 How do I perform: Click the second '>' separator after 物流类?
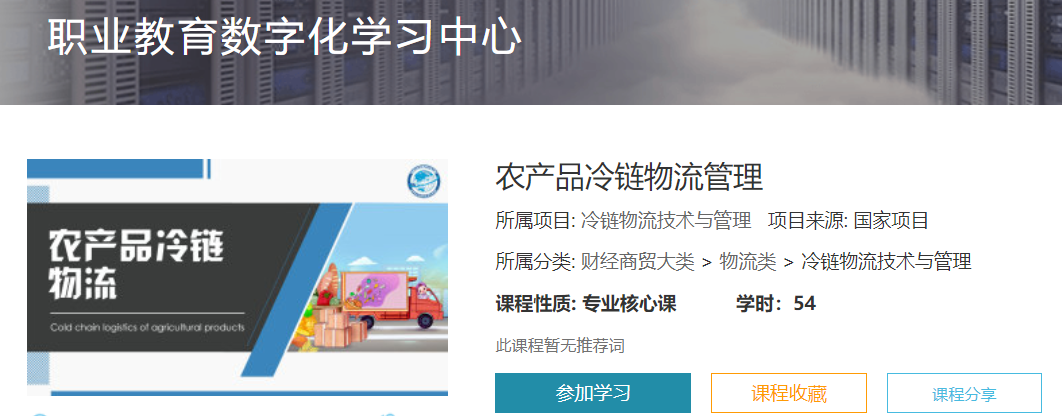[x=788, y=262]
